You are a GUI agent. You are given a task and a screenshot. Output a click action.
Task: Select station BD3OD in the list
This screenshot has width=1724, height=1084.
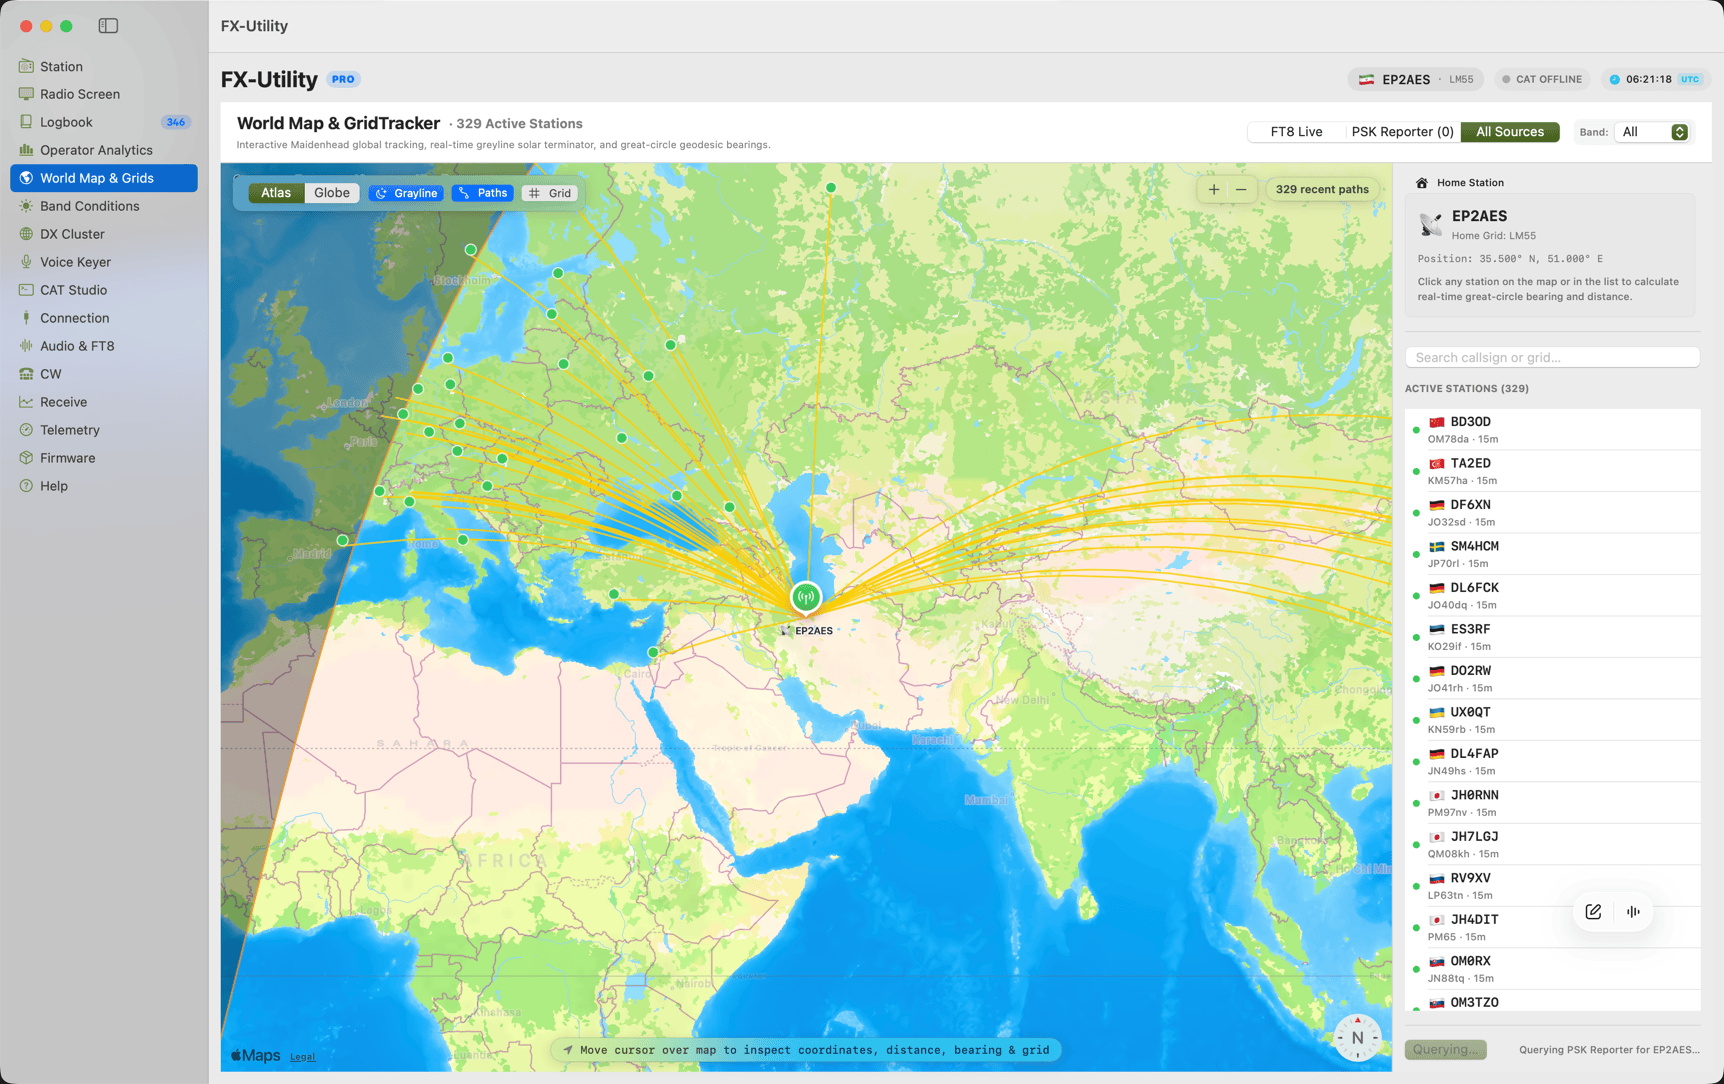pos(1552,429)
